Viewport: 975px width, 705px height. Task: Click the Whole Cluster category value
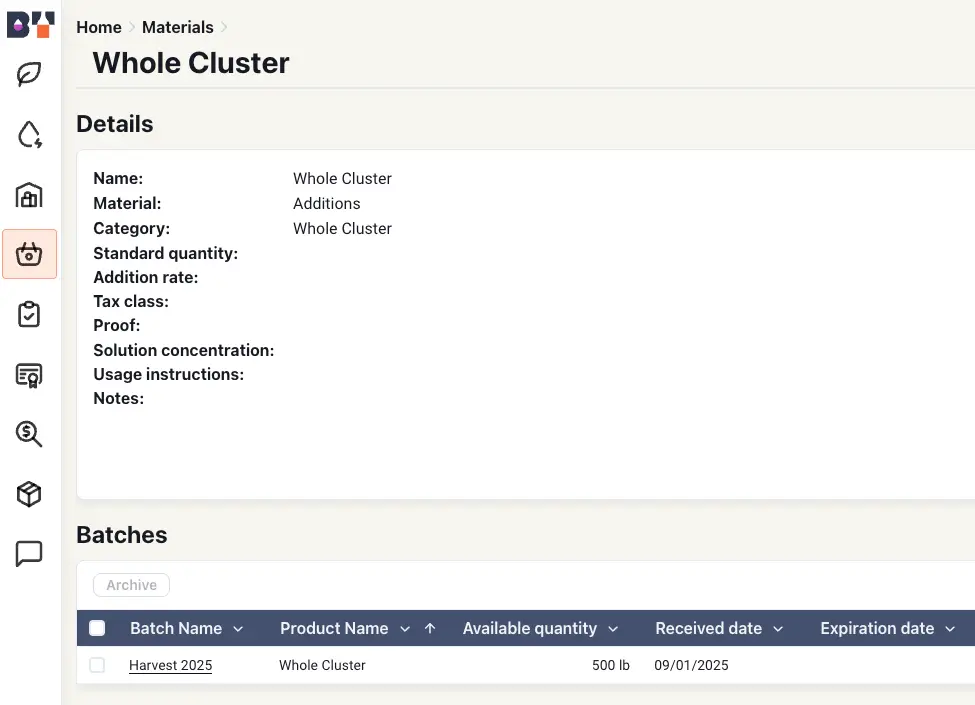(342, 228)
